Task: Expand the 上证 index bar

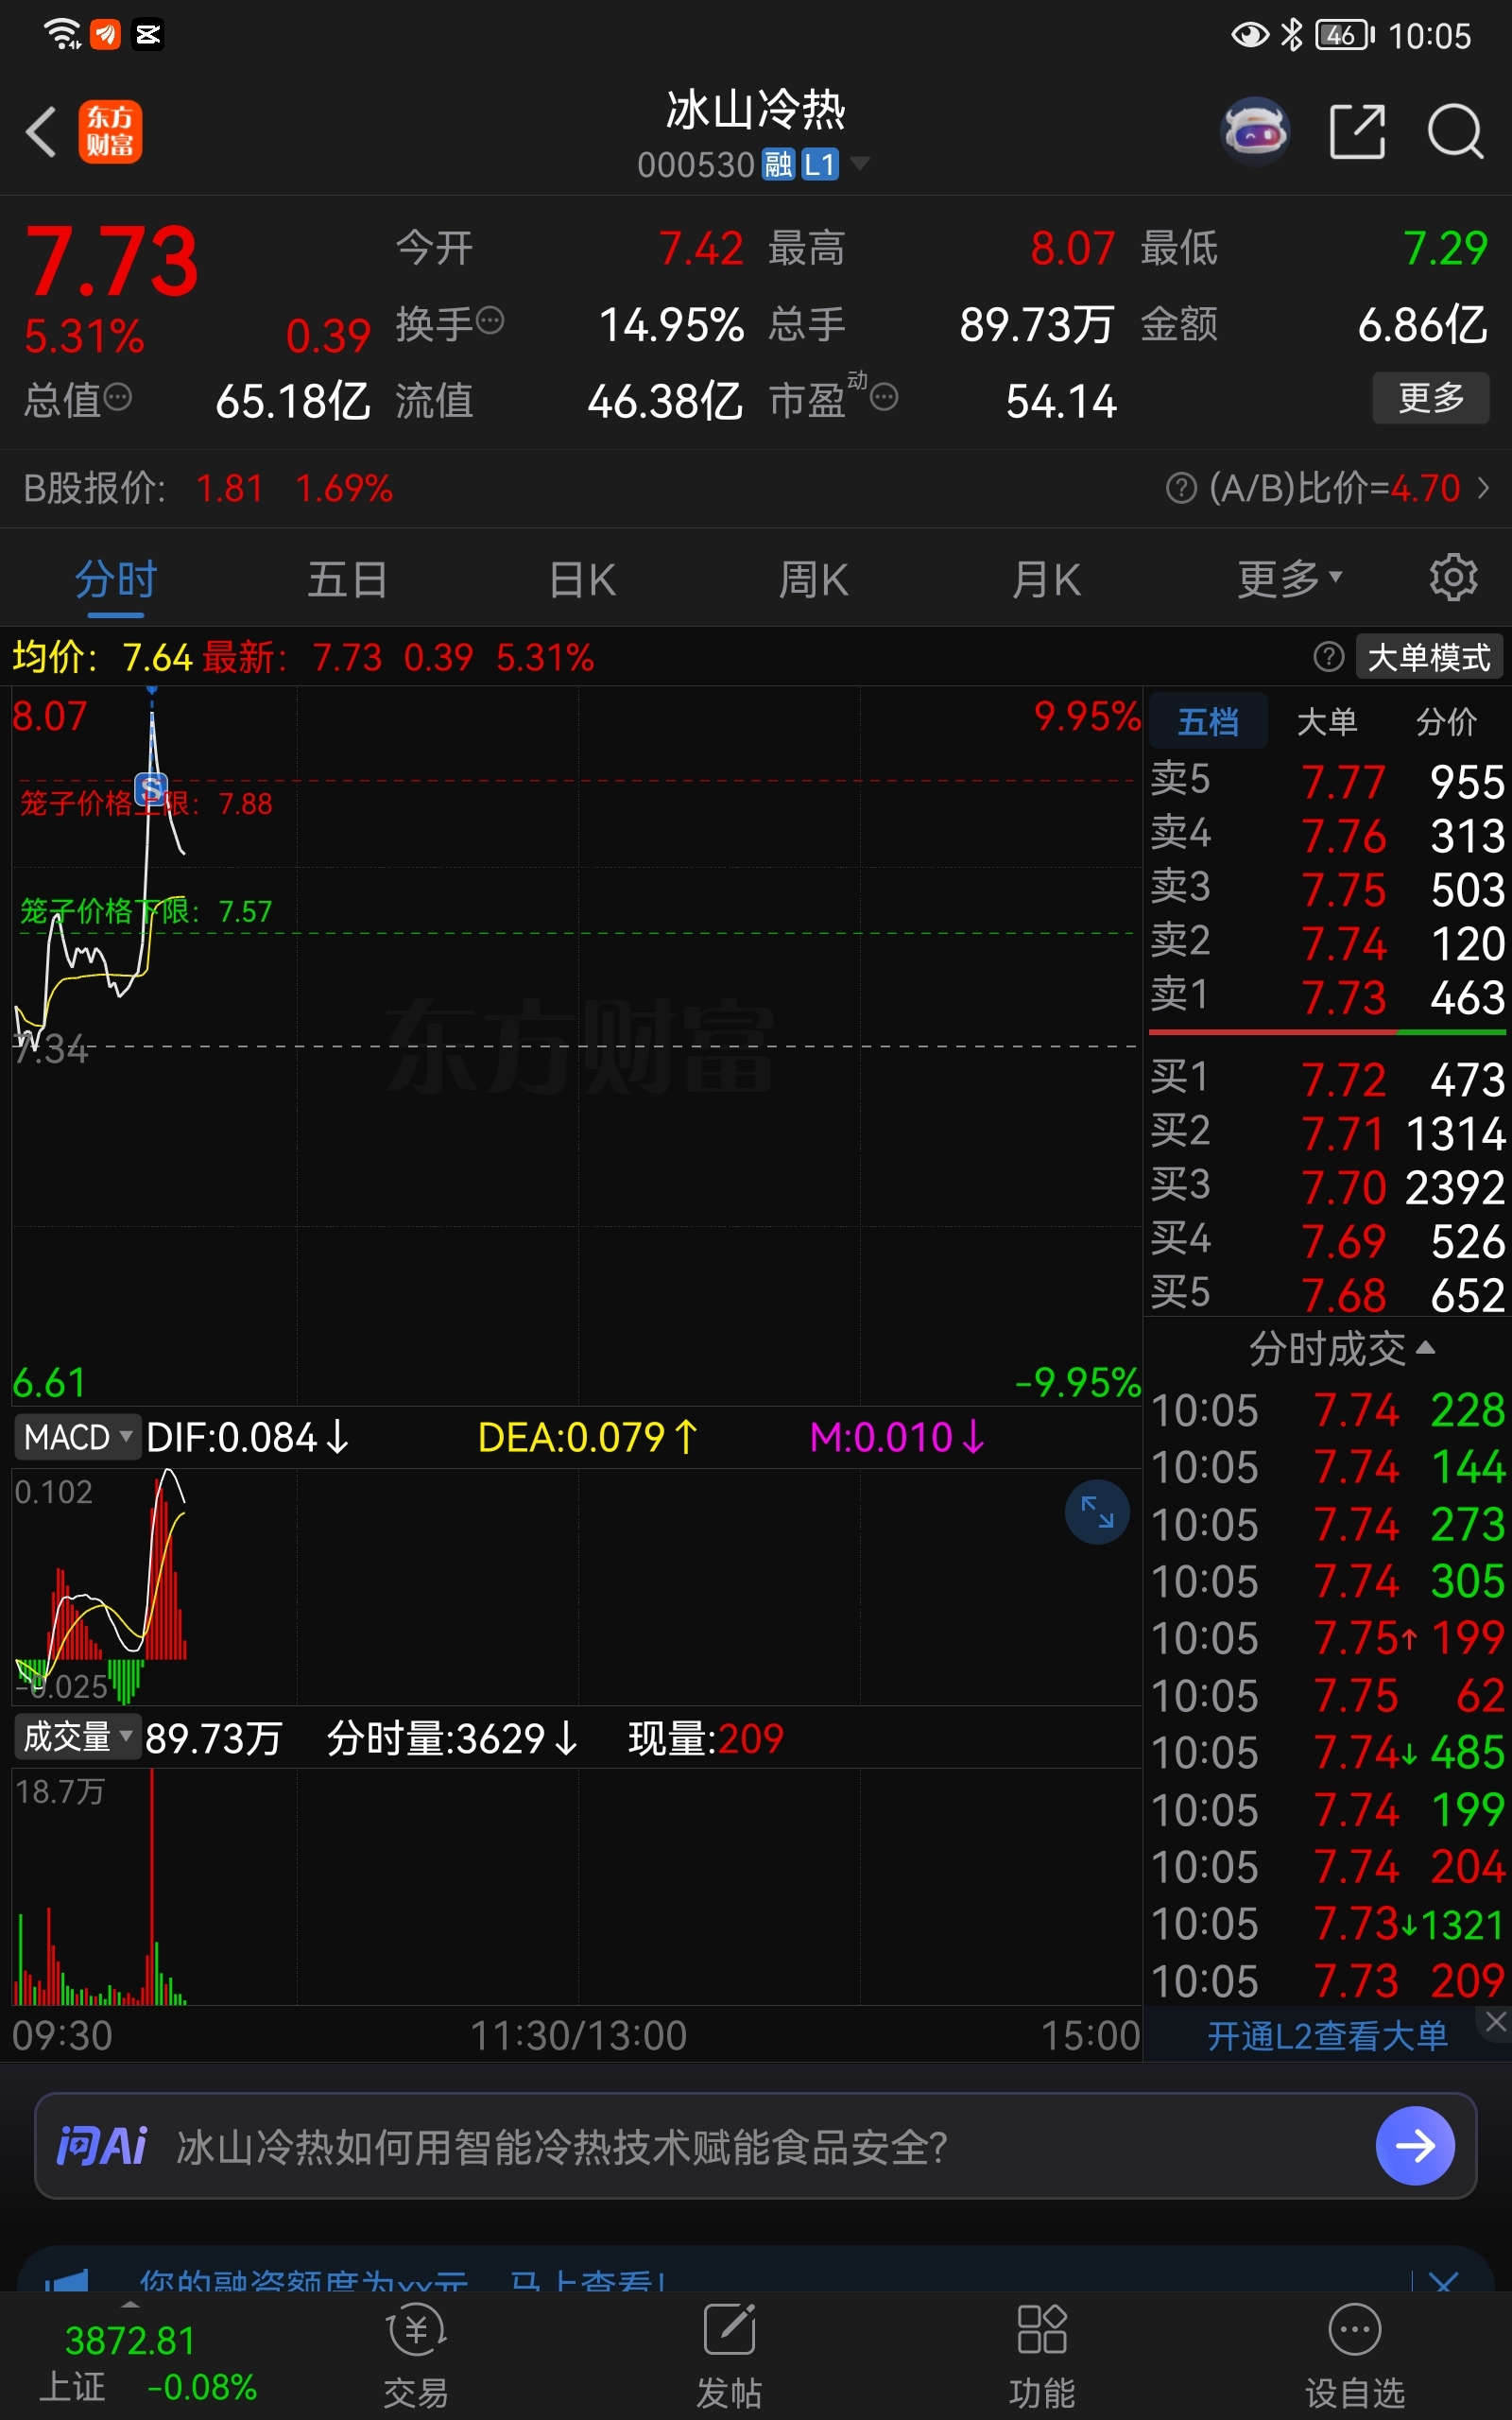Action: point(130,2306)
